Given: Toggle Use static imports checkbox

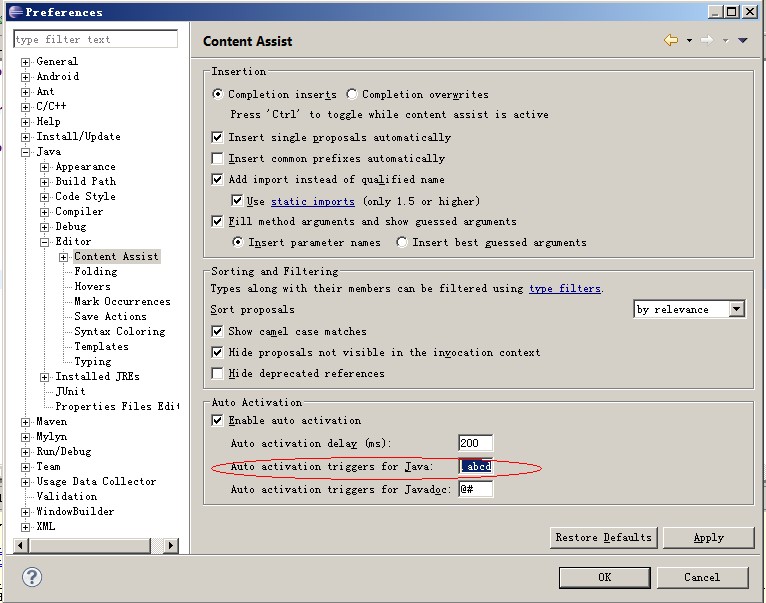Looking at the screenshot, I should point(237,200).
